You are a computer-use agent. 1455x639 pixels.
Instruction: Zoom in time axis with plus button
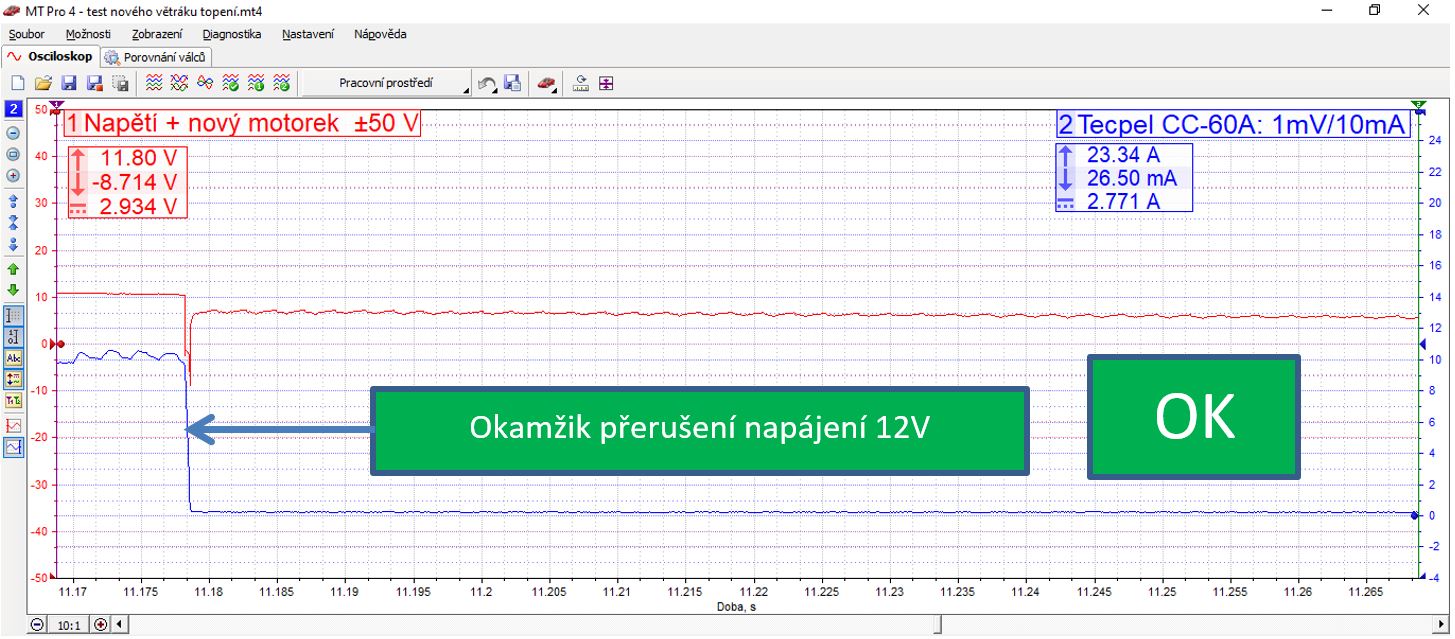point(101,624)
